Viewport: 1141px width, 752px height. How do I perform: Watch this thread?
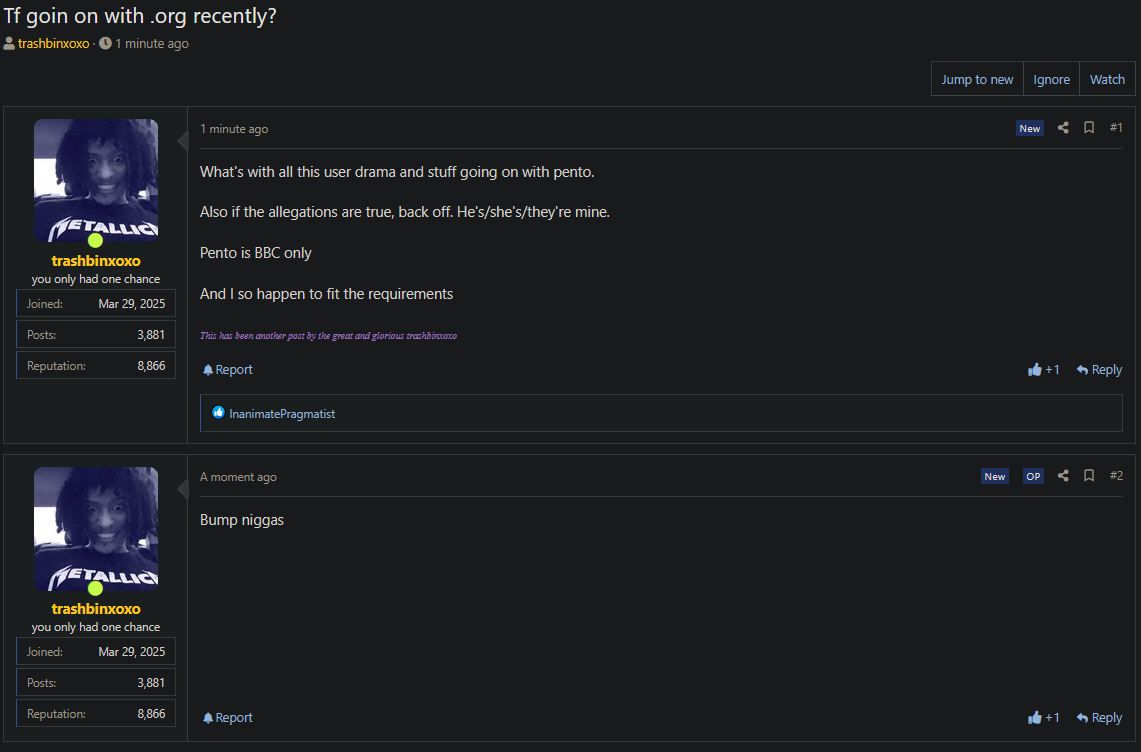click(1107, 79)
